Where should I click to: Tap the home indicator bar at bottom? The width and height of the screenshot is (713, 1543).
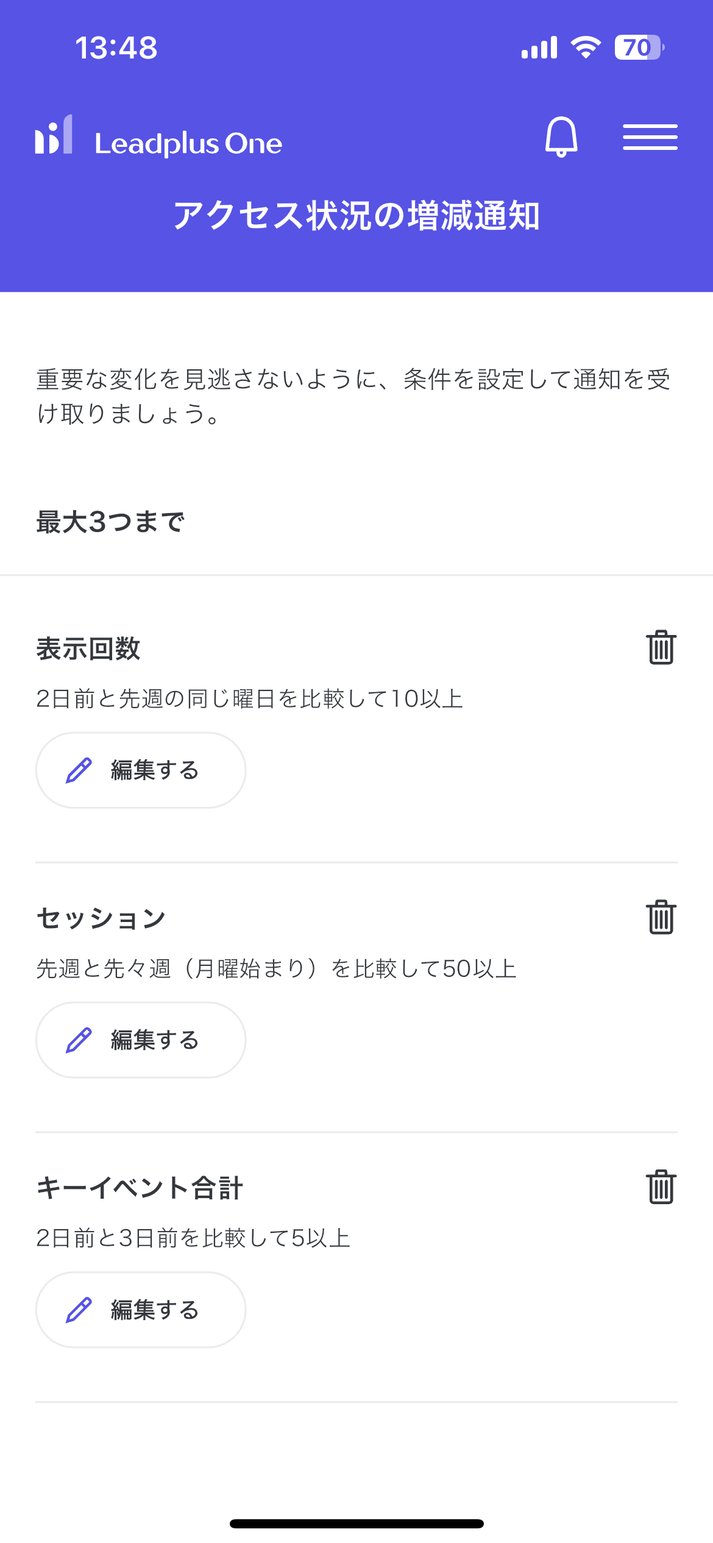[x=356, y=1523]
